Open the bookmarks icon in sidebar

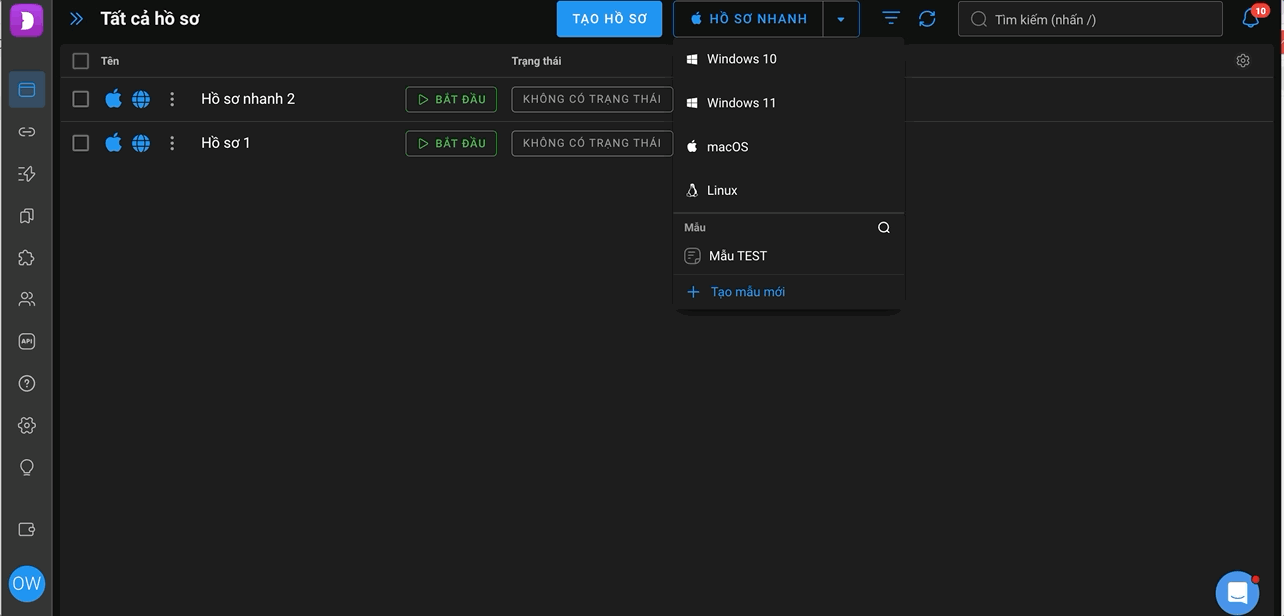[x=27, y=216]
